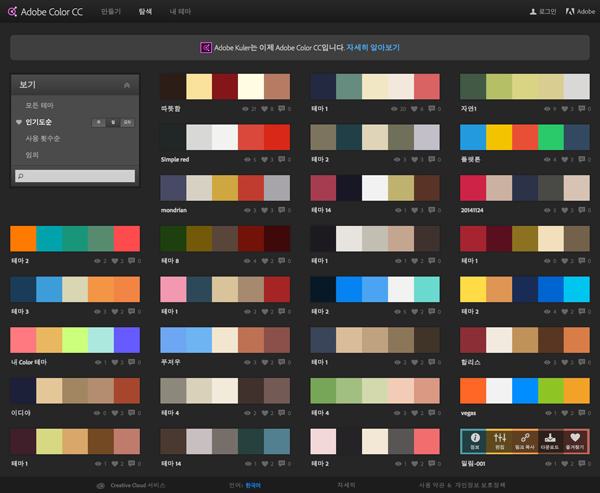Collapse the 보기 panel with chevron
Image resolution: width=600 pixels, height=493 pixels.
pos(127,86)
